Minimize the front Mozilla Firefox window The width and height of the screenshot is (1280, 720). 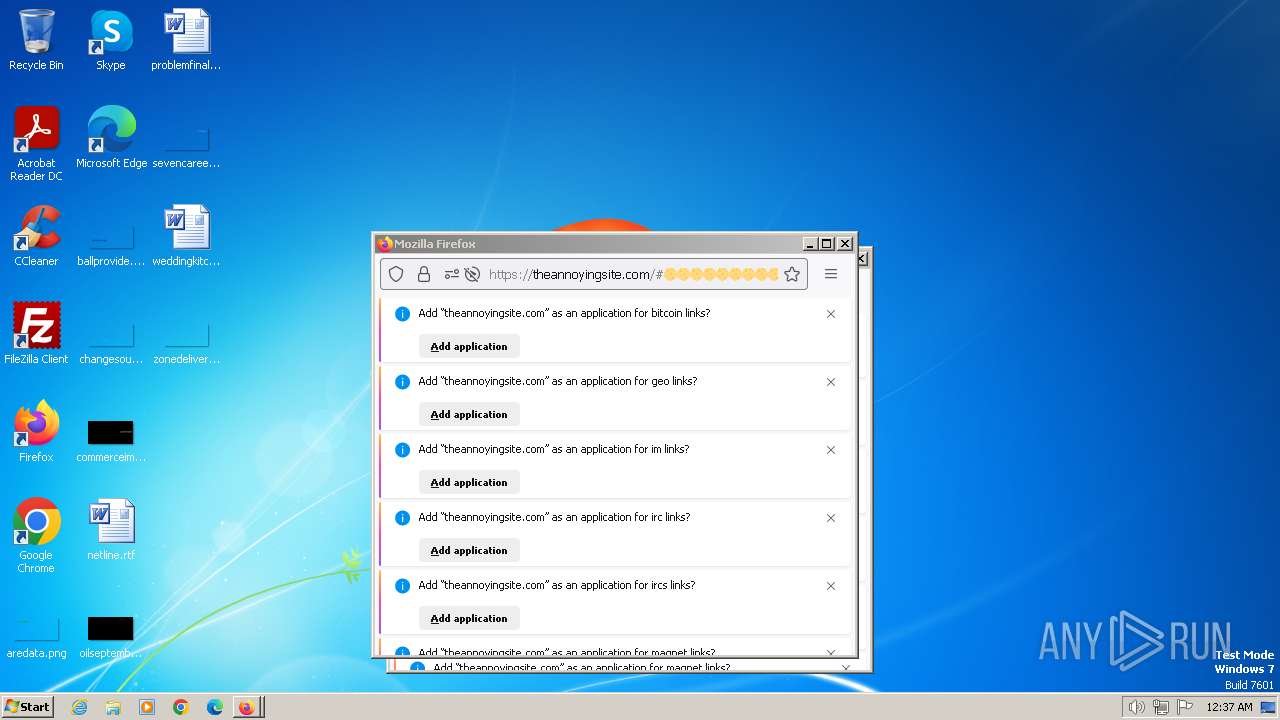(810, 244)
